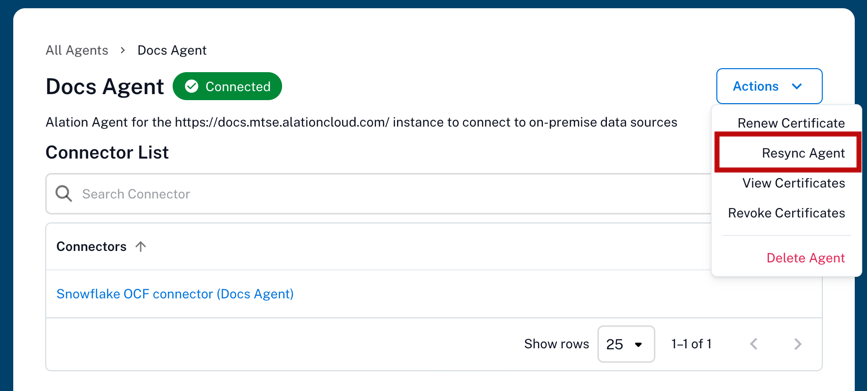Click the checkmark icon in Connected badge

(x=191, y=87)
